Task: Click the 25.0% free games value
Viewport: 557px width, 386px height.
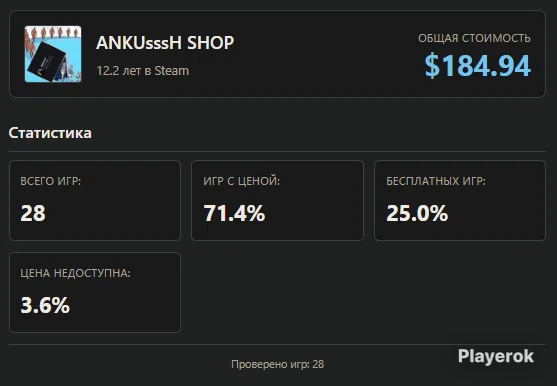Action: tap(417, 213)
